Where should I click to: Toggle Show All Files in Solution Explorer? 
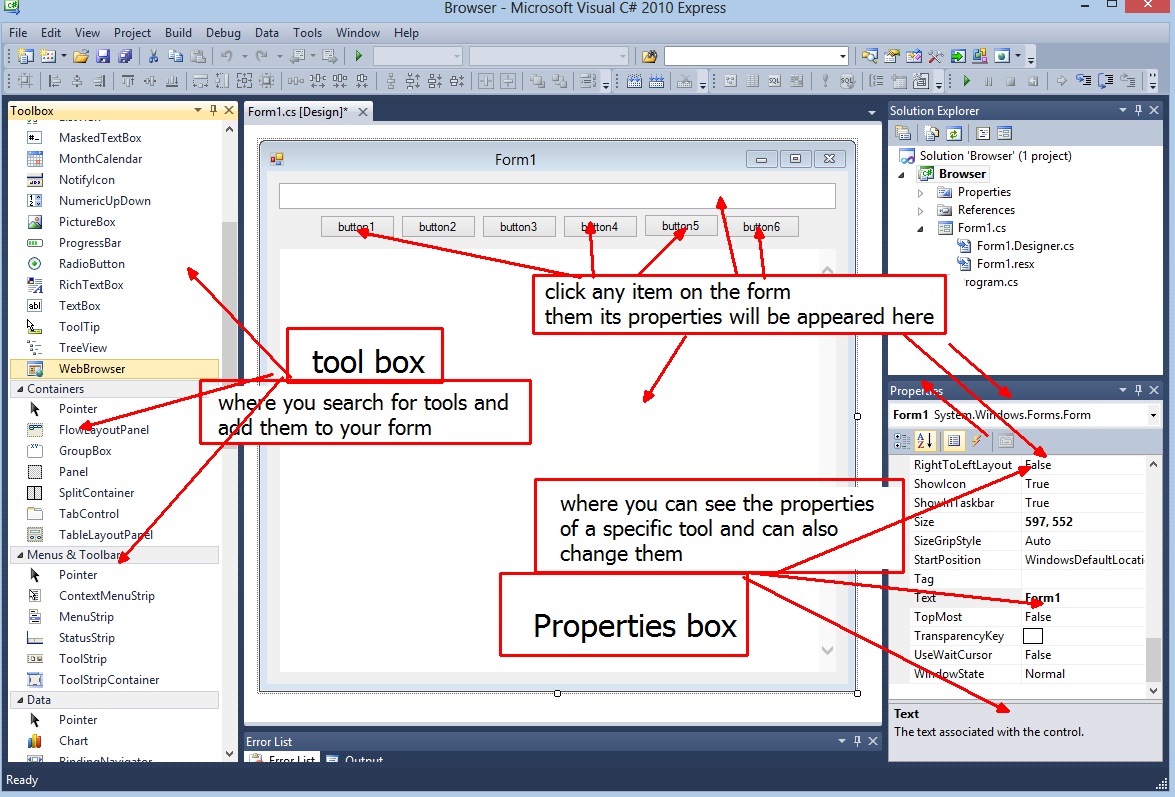tap(931, 133)
